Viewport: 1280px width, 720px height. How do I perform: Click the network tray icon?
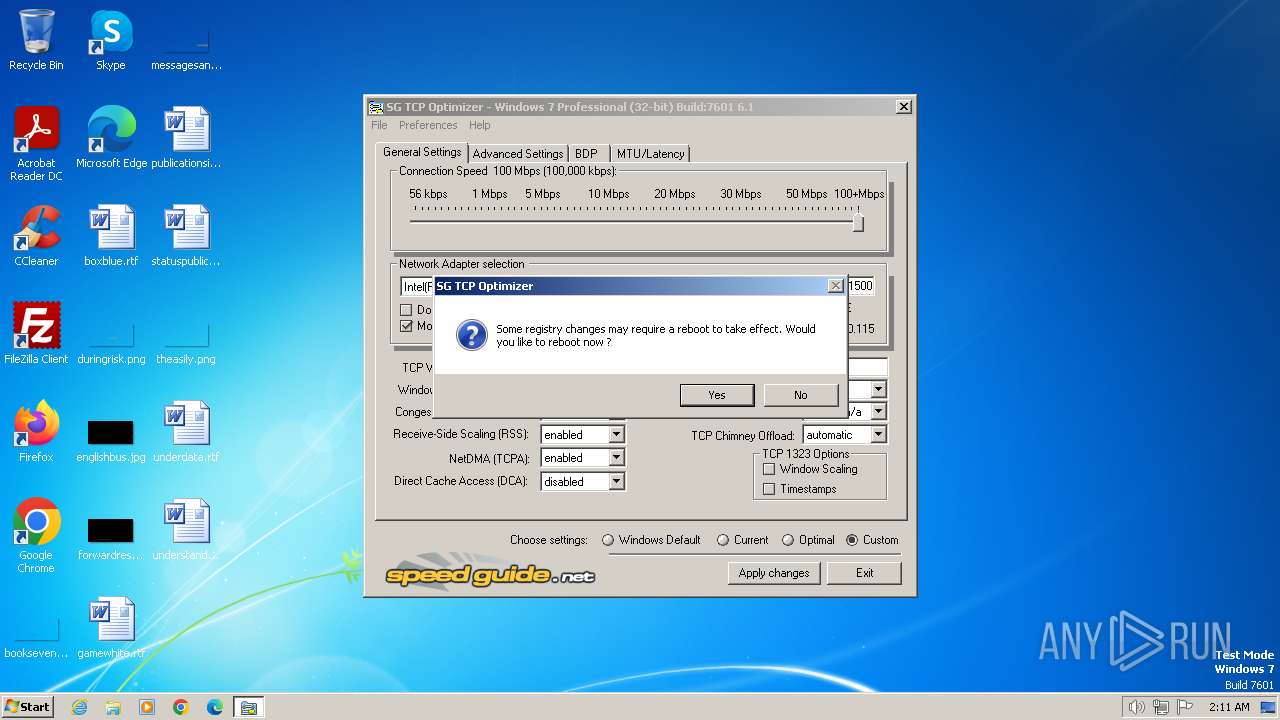1161,707
